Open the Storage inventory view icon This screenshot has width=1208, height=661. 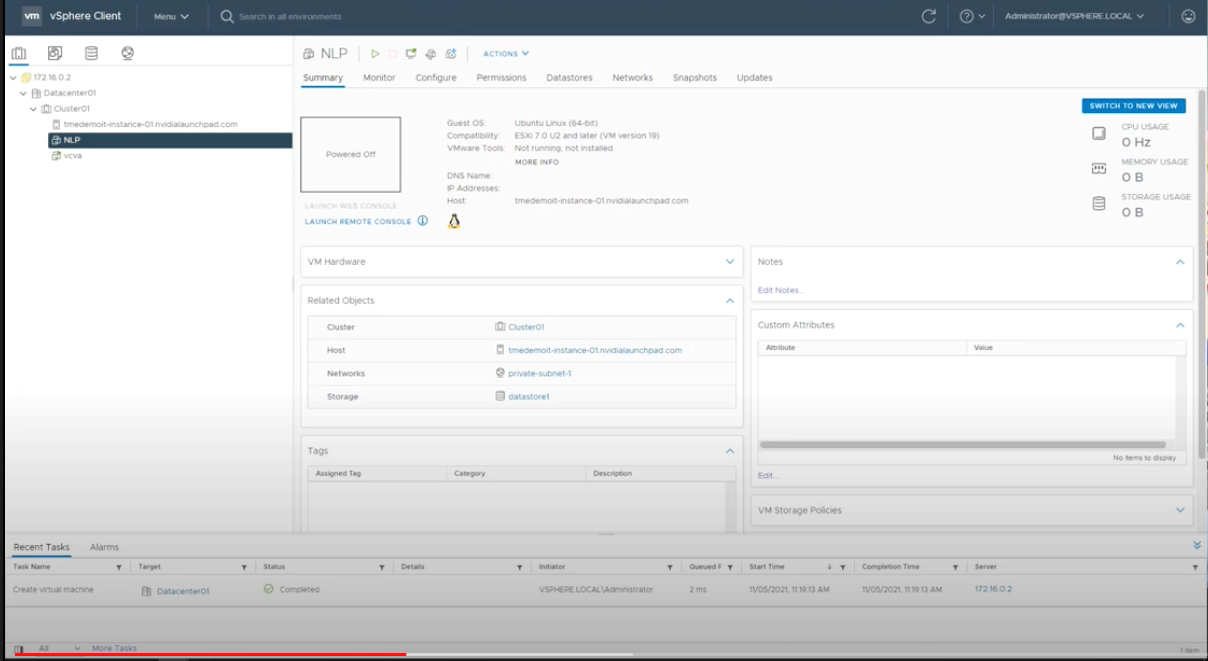(91, 53)
